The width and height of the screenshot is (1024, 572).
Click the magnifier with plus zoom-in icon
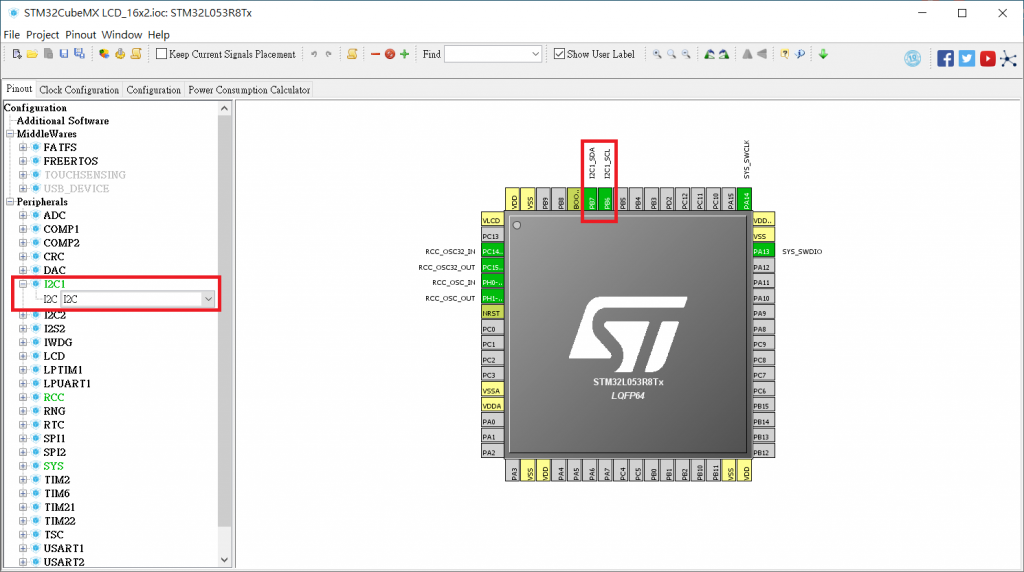(657, 54)
